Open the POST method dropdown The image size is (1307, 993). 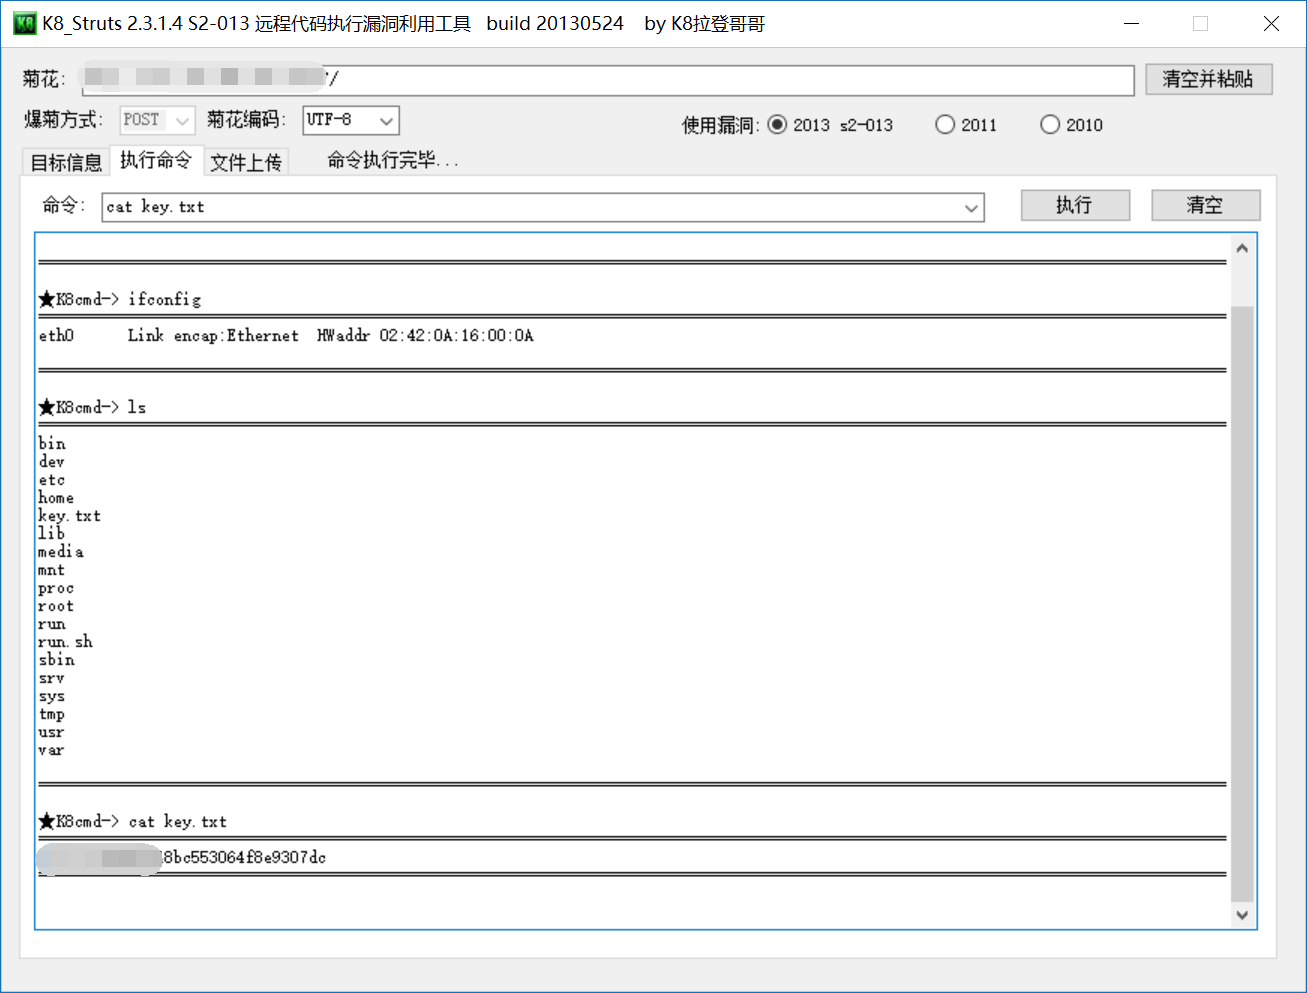pyautogui.click(x=181, y=121)
